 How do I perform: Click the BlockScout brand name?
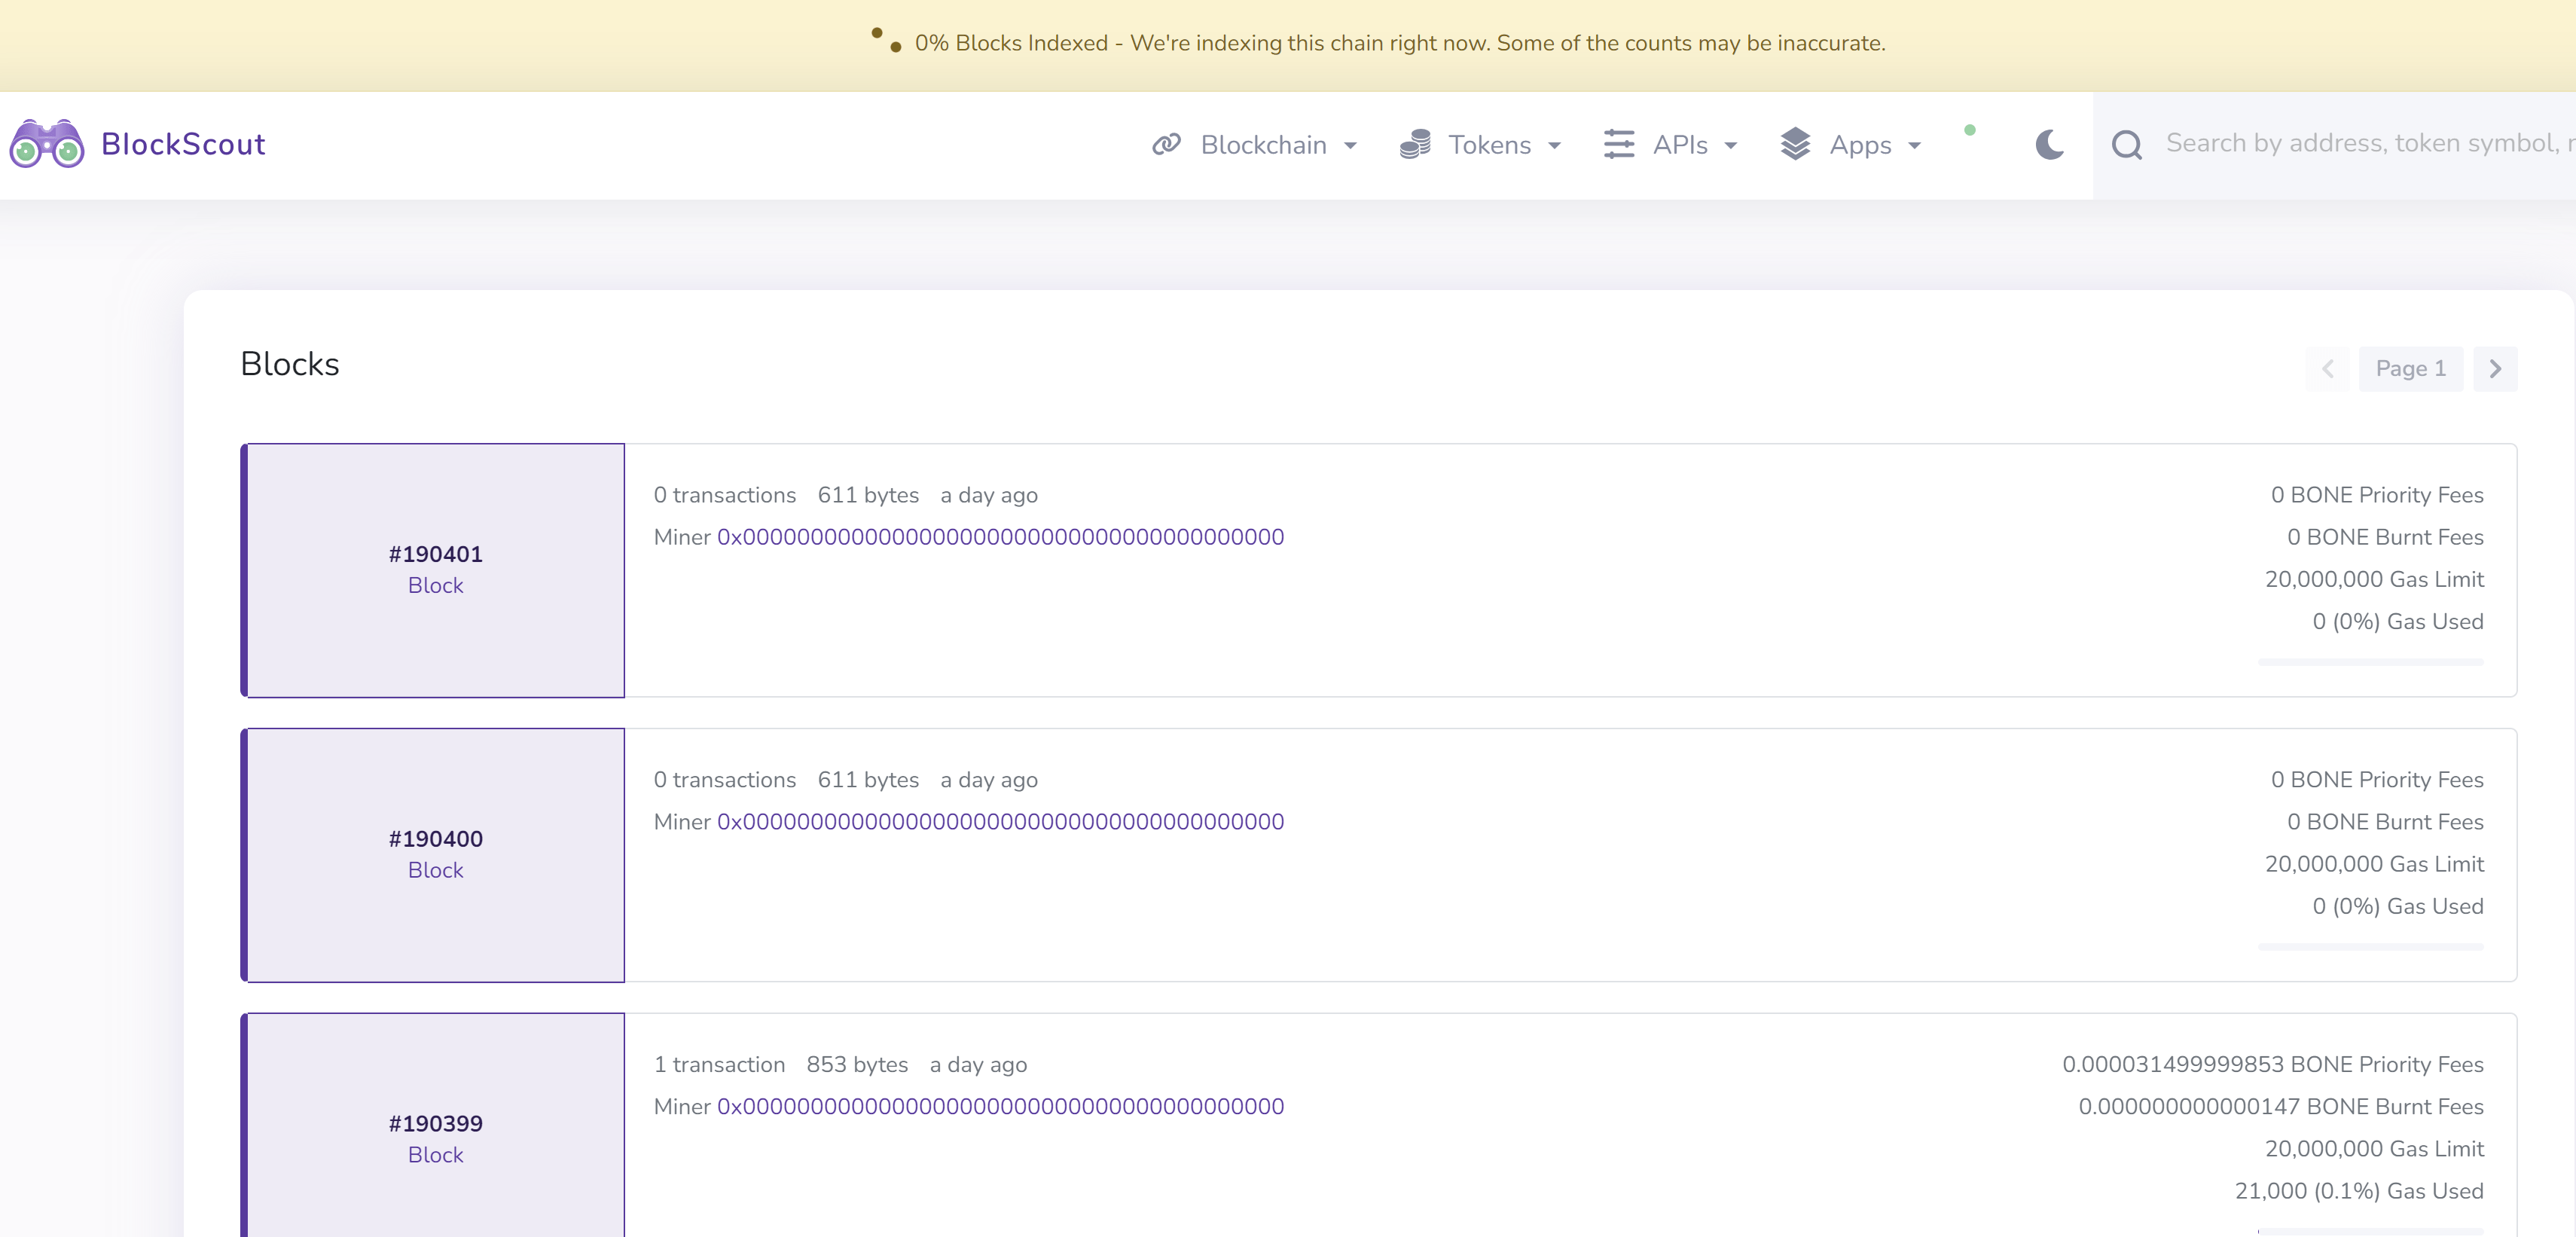click(x=183, y=144)
